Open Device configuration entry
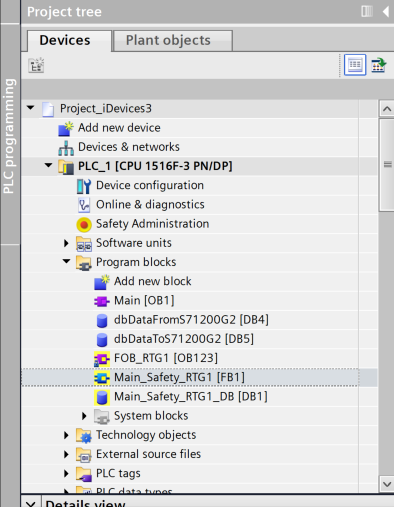394x507 pixels. click(x=150, y=185)
